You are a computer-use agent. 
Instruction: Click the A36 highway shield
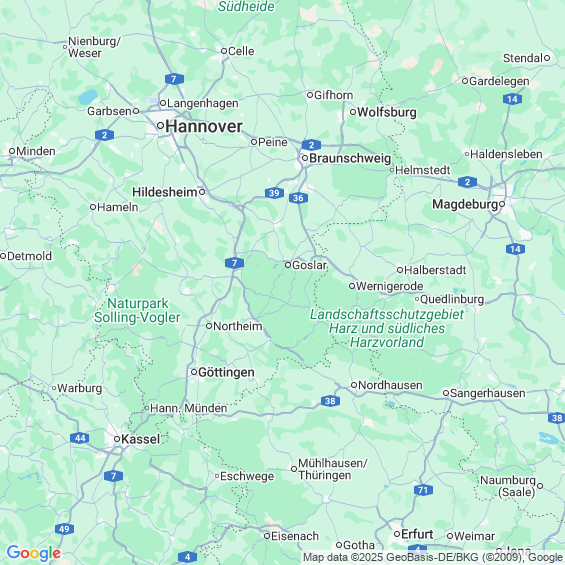(298, 198)
